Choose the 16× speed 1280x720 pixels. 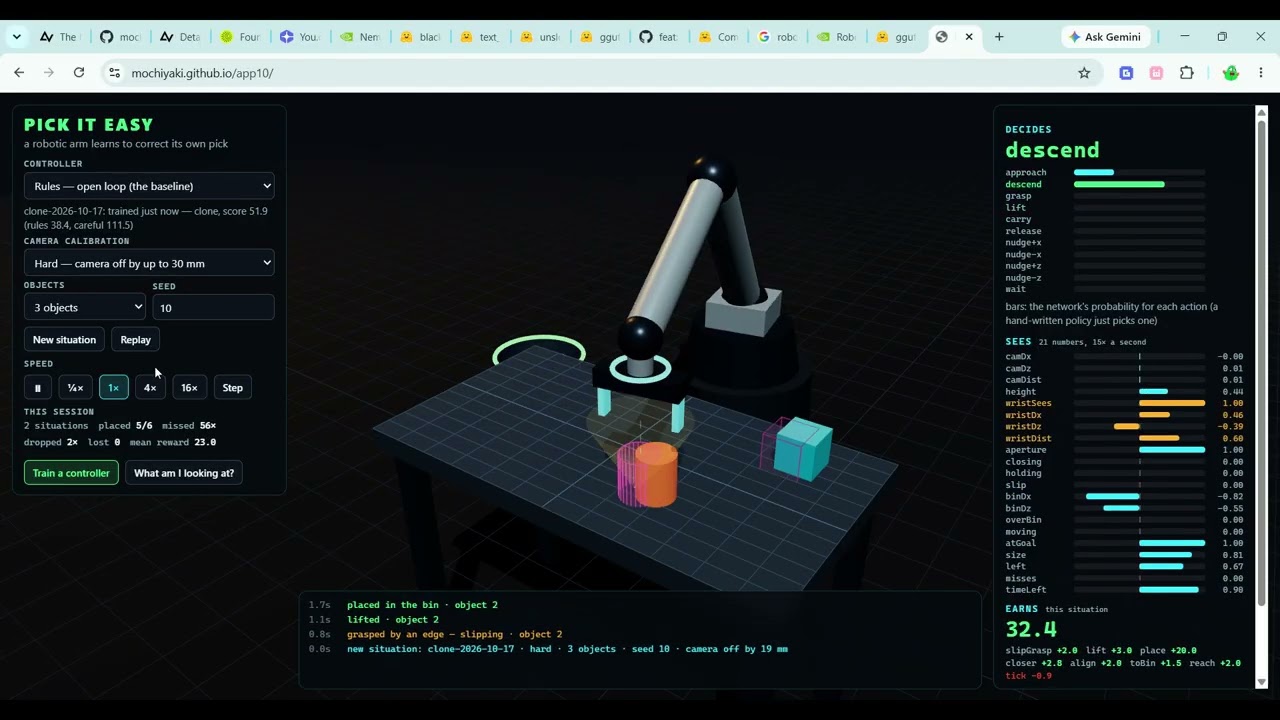(x=189, y=388)
